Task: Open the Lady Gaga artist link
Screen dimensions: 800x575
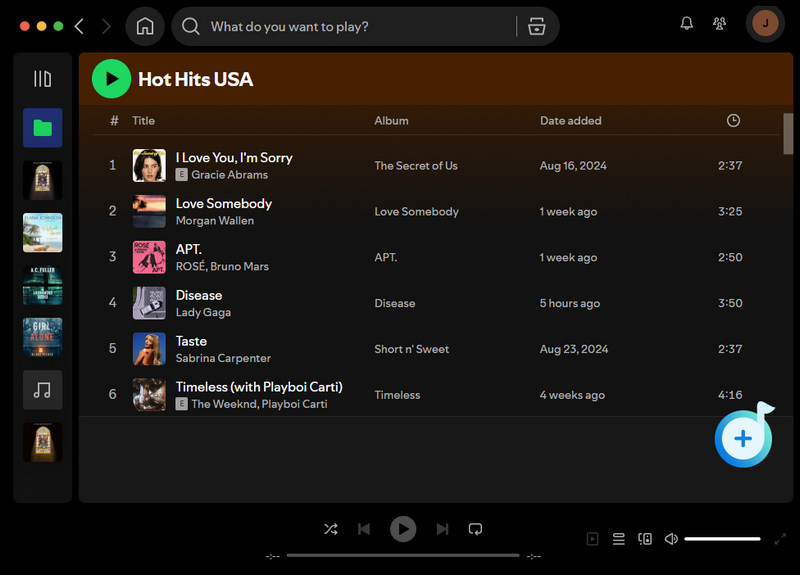Action: [203, 313]
